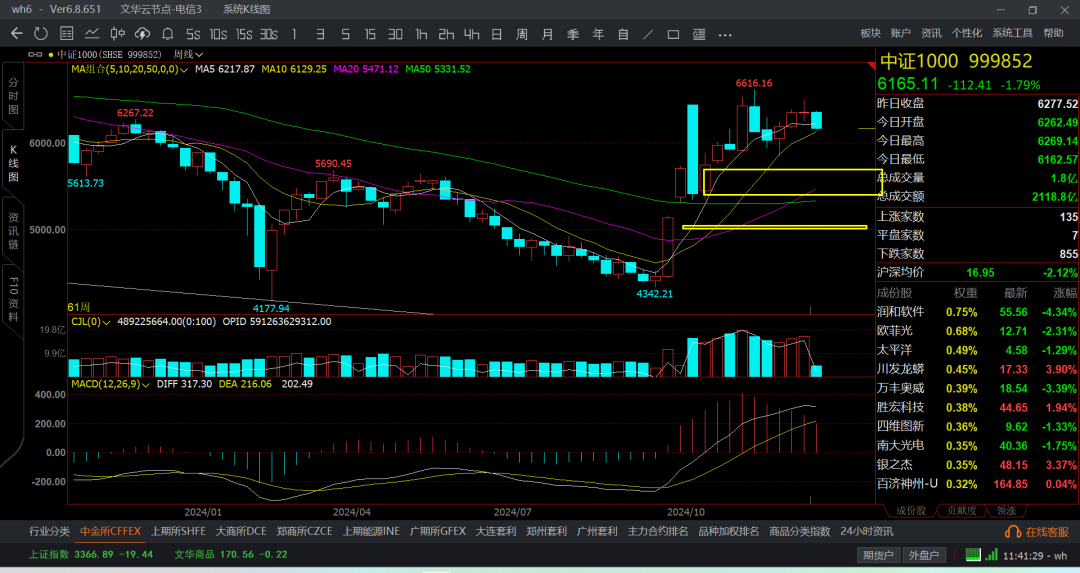
Task: Select the candlestick chart type icon
Action: [118, 34]
